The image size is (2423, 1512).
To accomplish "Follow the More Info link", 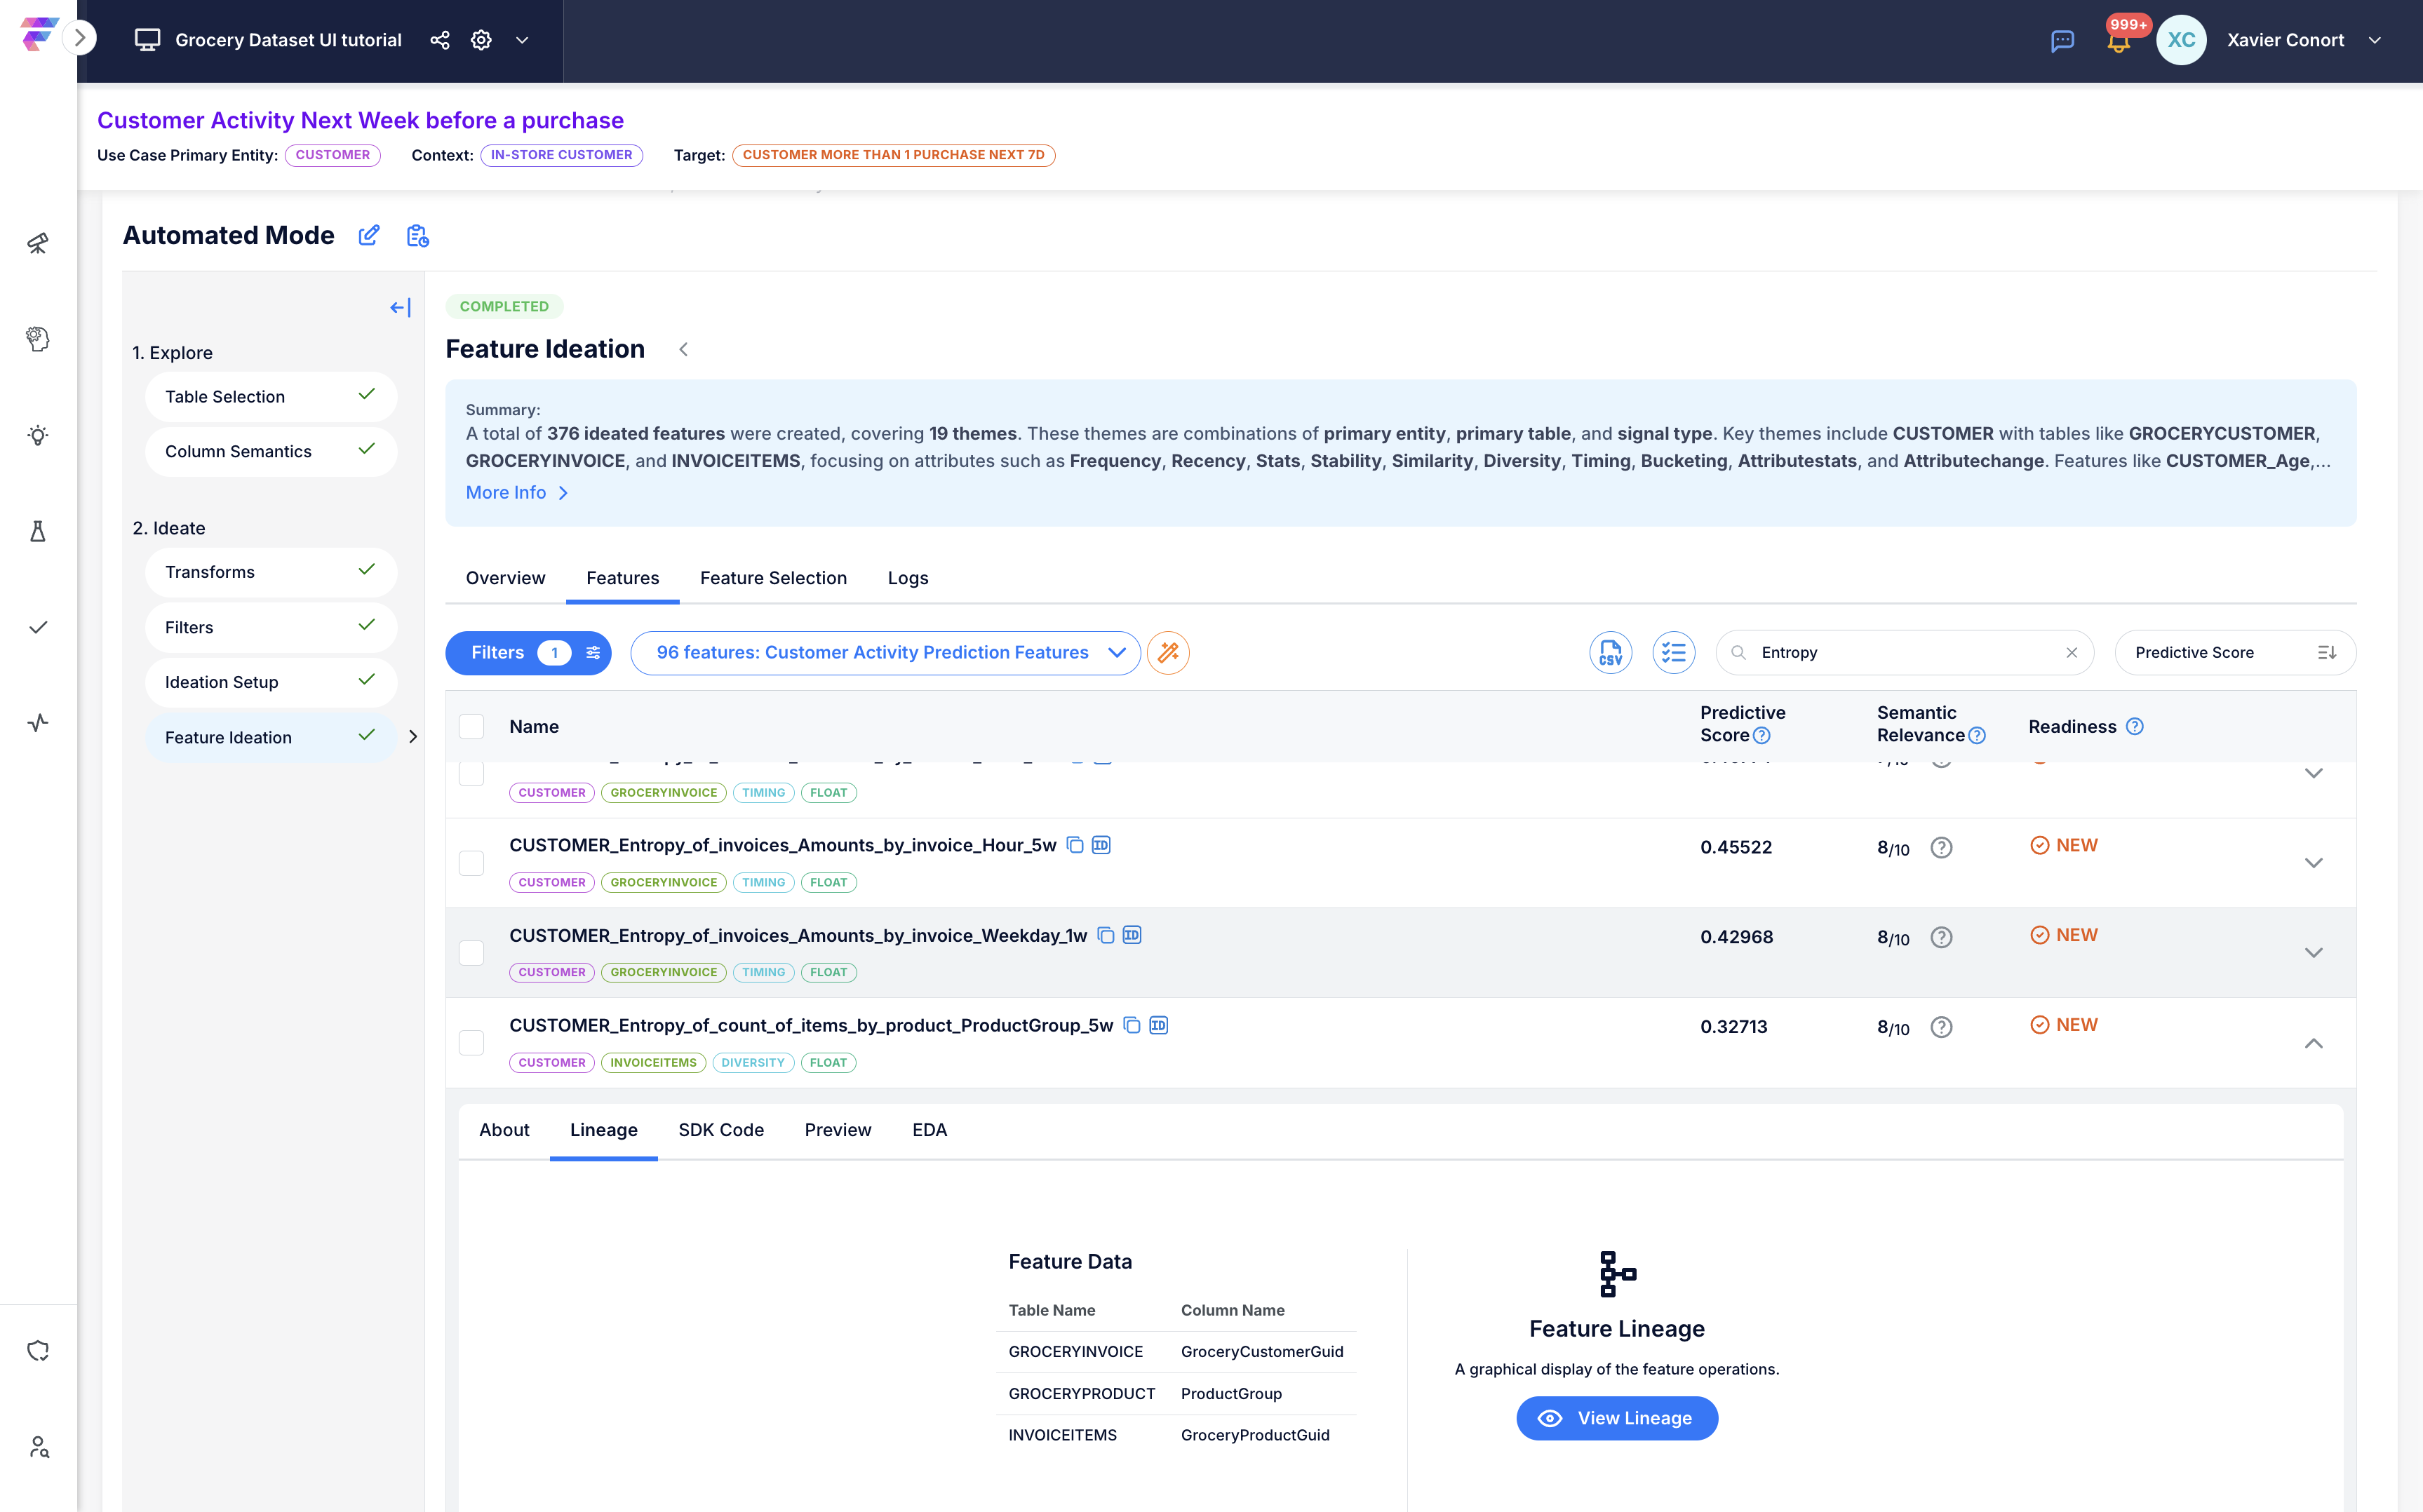I will (517, 493).
